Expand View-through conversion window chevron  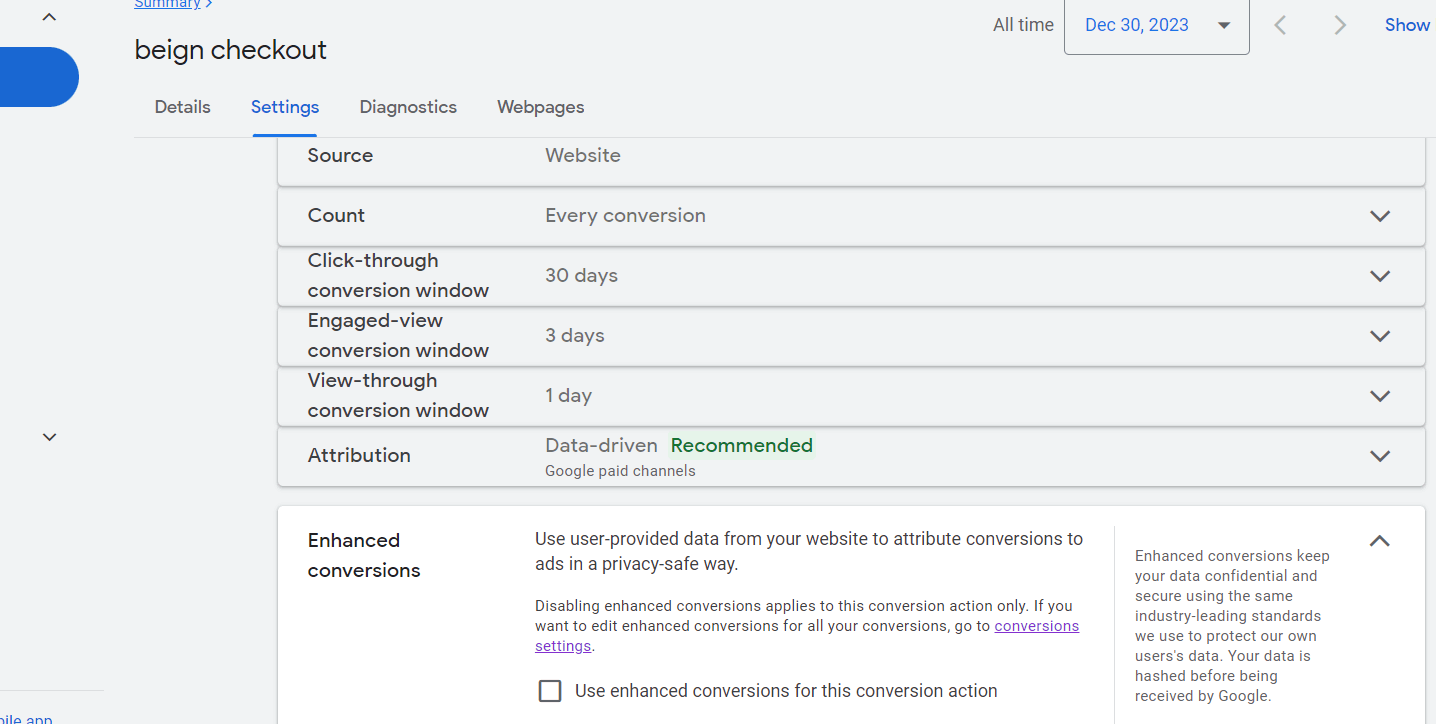click(1380, 396)
